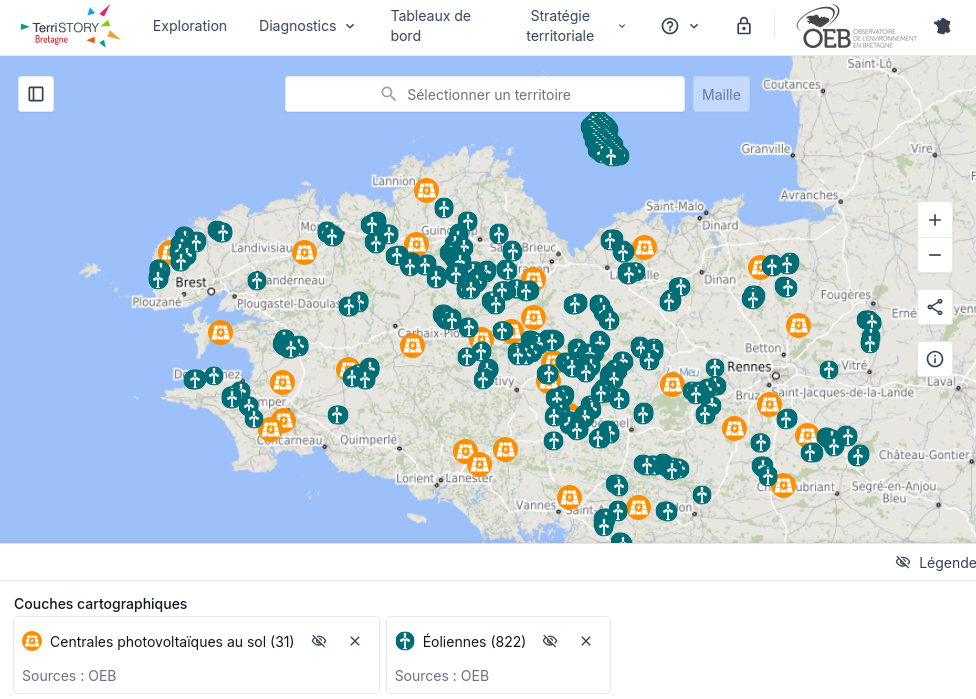Click the Granville label on the map

point(766,149)
